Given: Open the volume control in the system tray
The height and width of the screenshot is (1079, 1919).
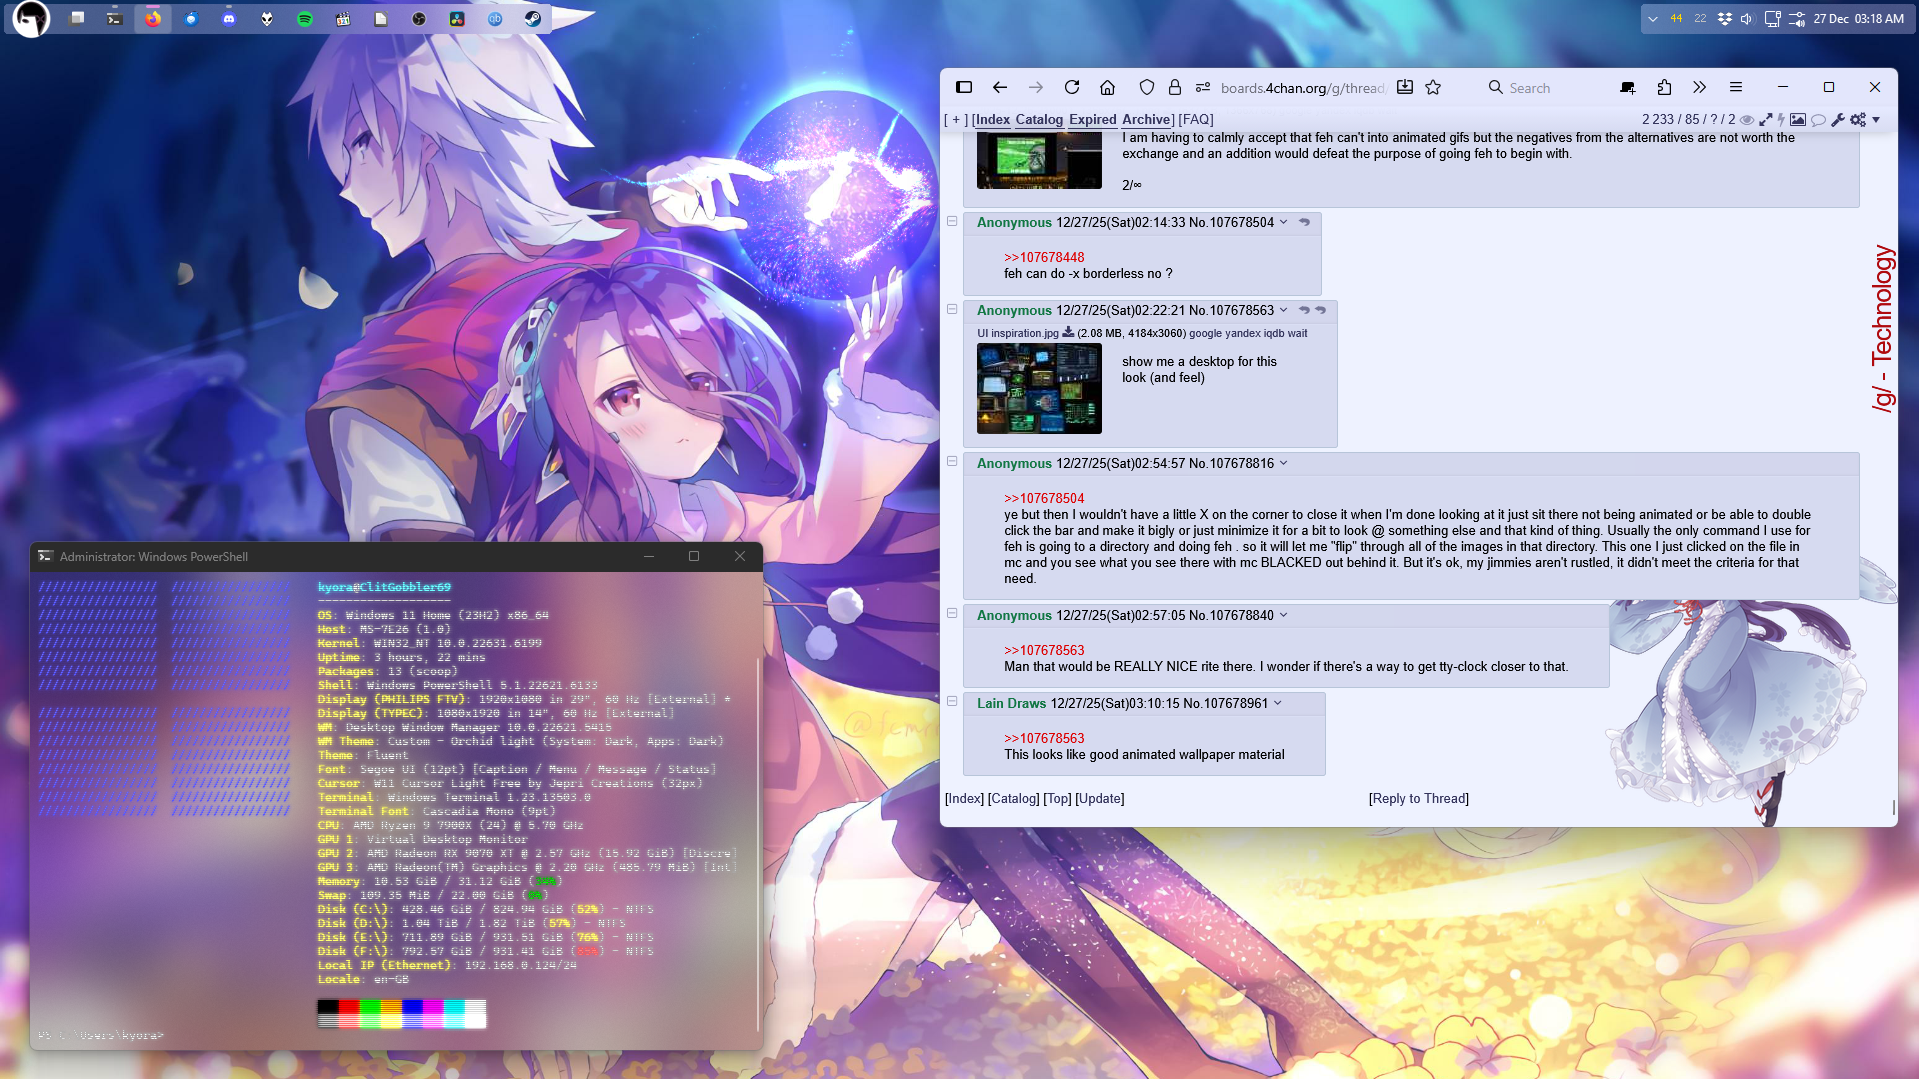Looking at the screenshot, I should [x=1747, y=19].
